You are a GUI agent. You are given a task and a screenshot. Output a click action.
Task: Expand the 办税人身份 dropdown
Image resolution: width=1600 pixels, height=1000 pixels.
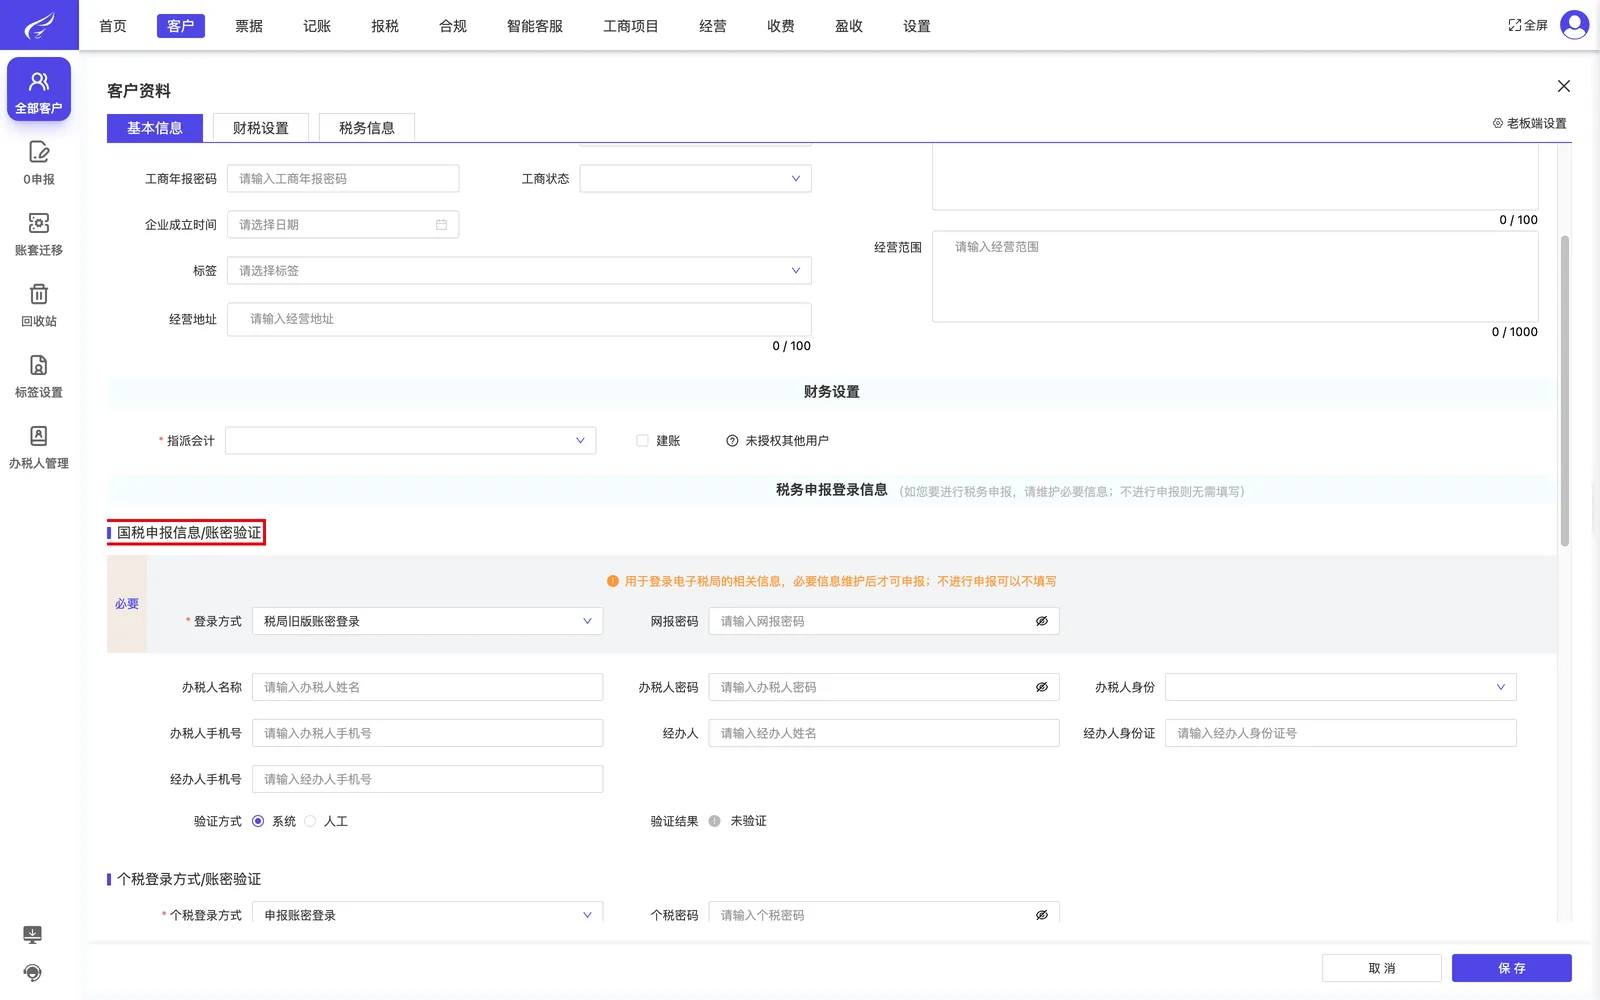click(1340, 687)
